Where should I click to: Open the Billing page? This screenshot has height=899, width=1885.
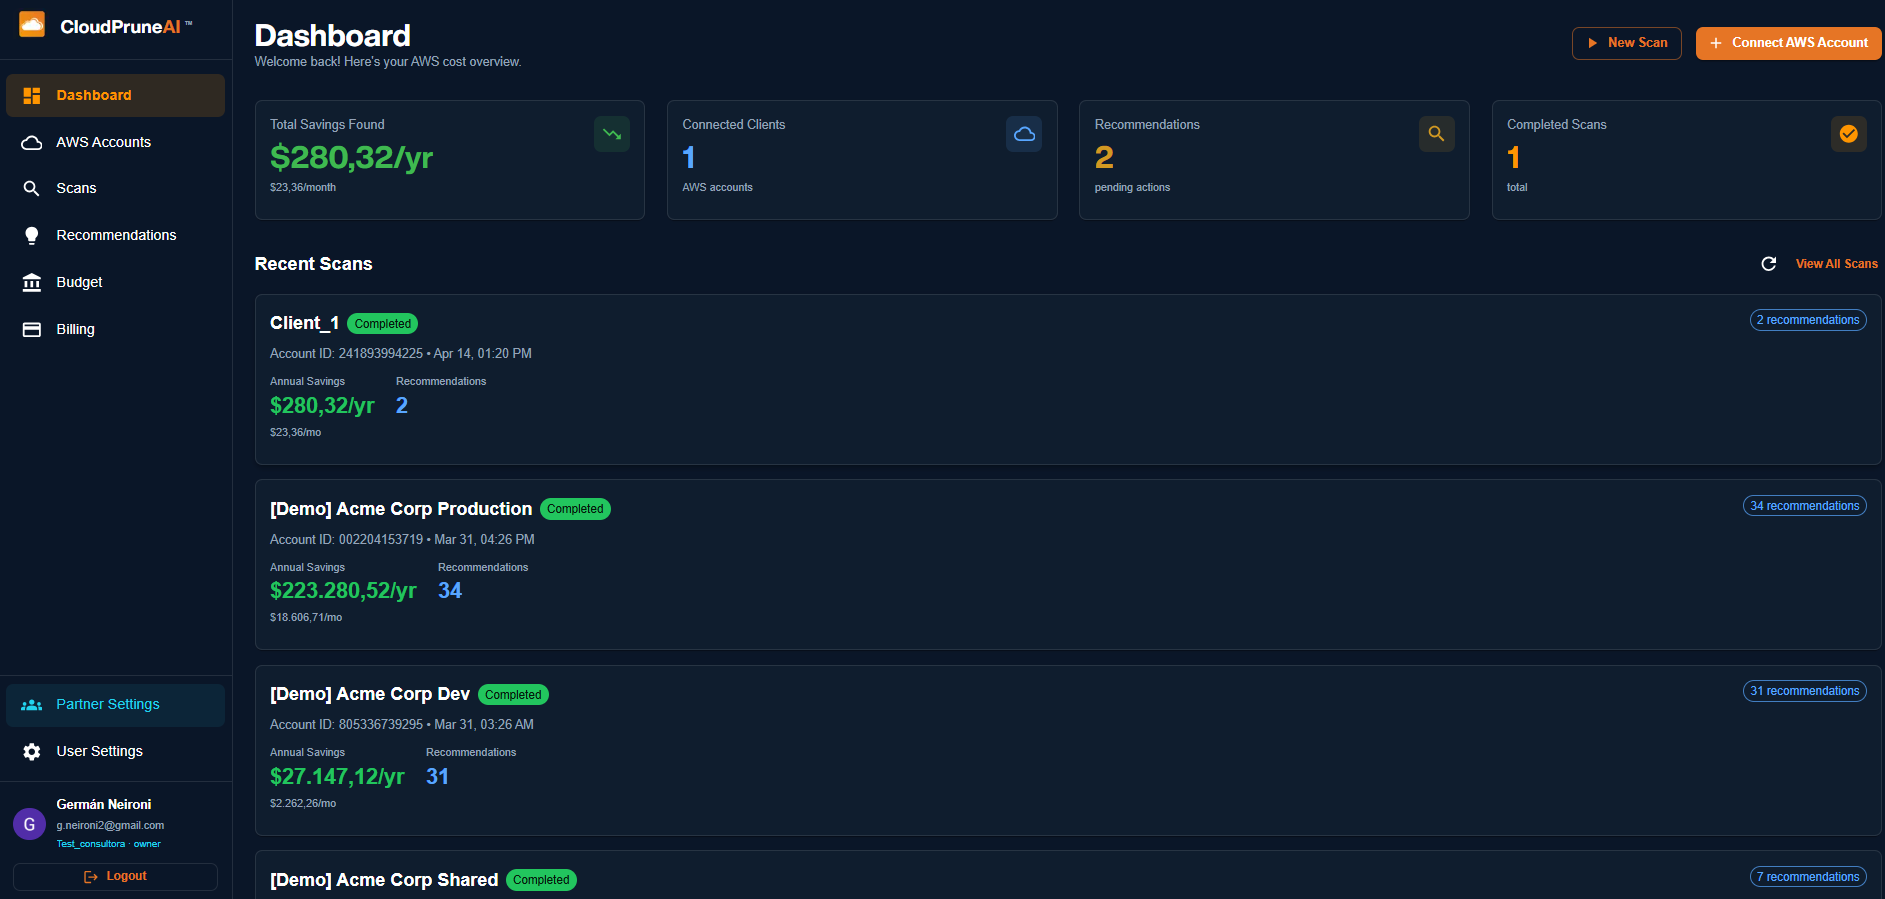[115, 329]
